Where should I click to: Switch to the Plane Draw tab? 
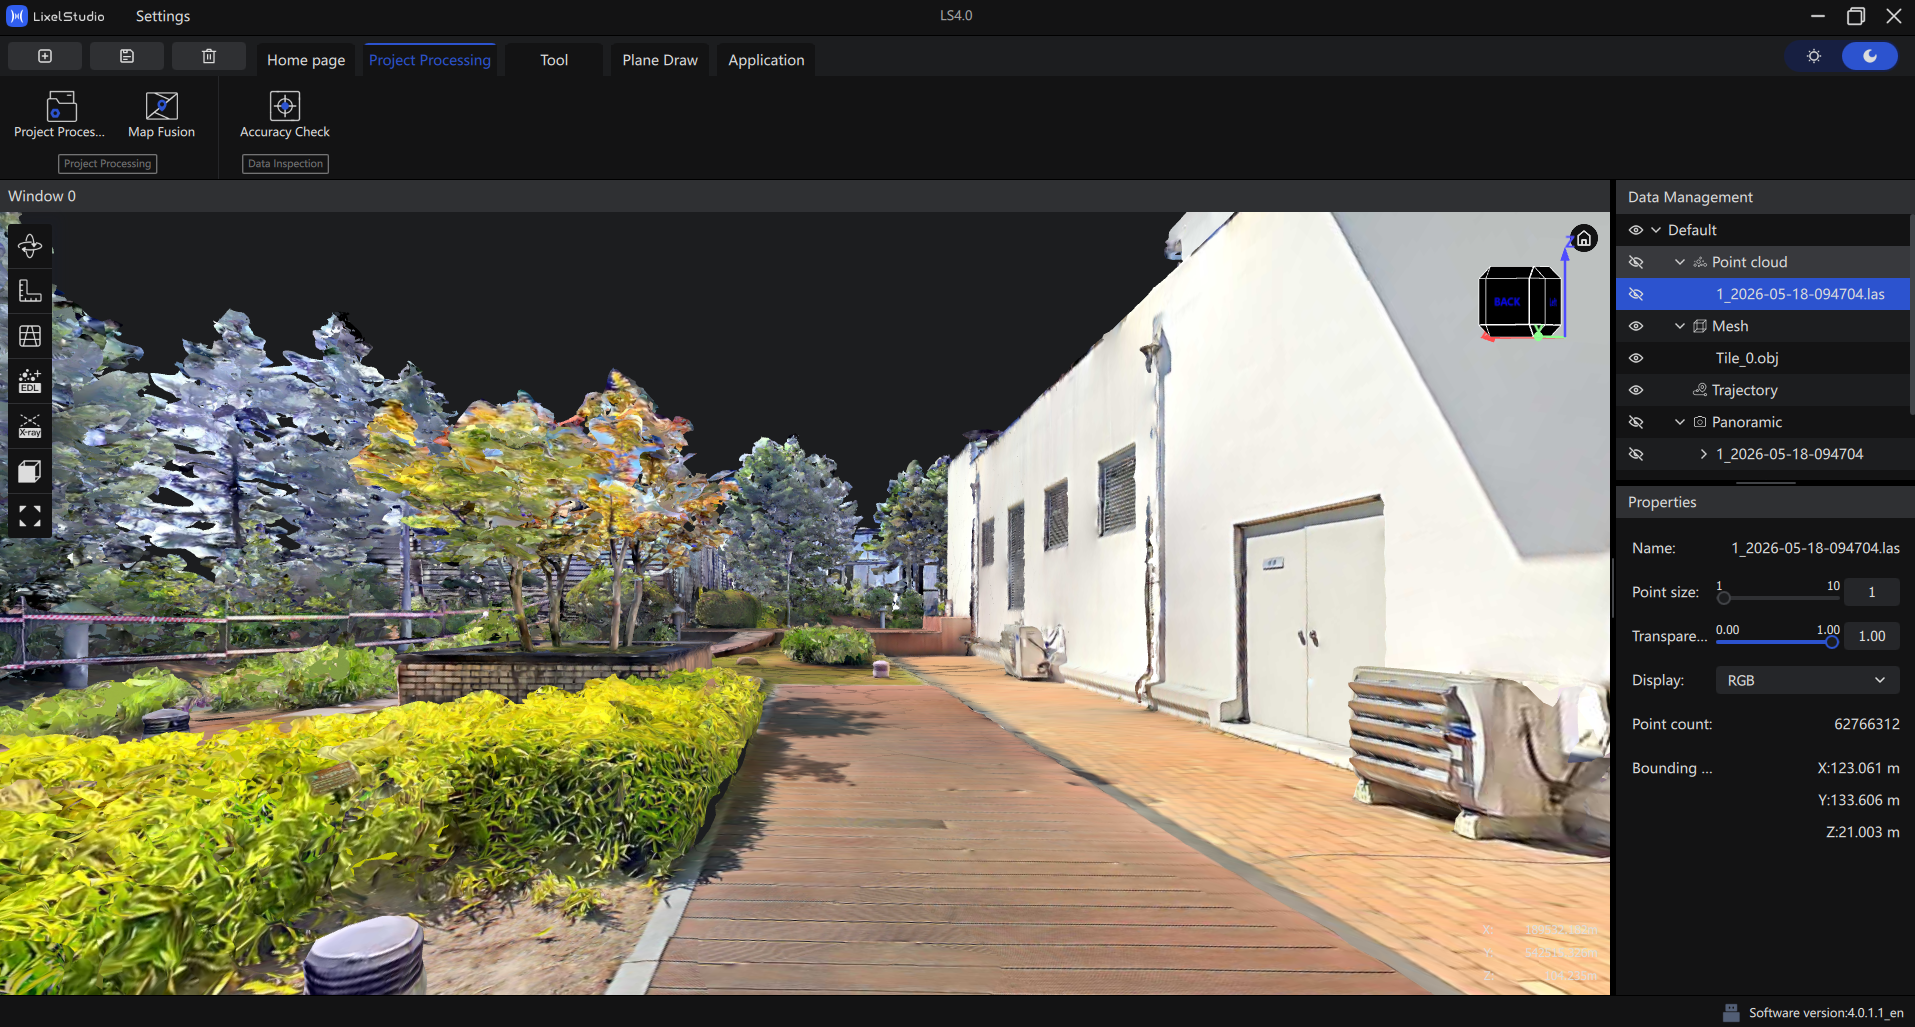[x=660, y=60]
